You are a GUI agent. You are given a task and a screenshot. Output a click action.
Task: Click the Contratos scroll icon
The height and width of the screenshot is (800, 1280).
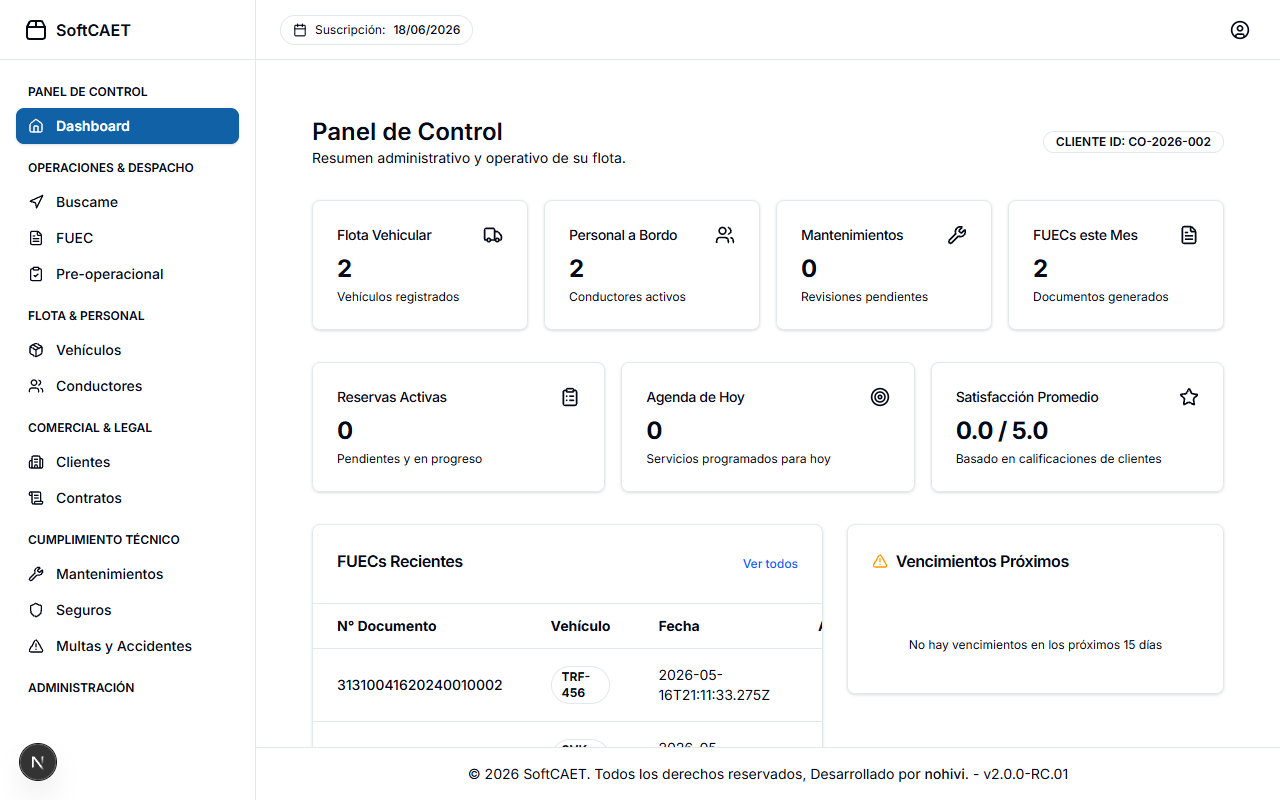click(x=36, y=498)
